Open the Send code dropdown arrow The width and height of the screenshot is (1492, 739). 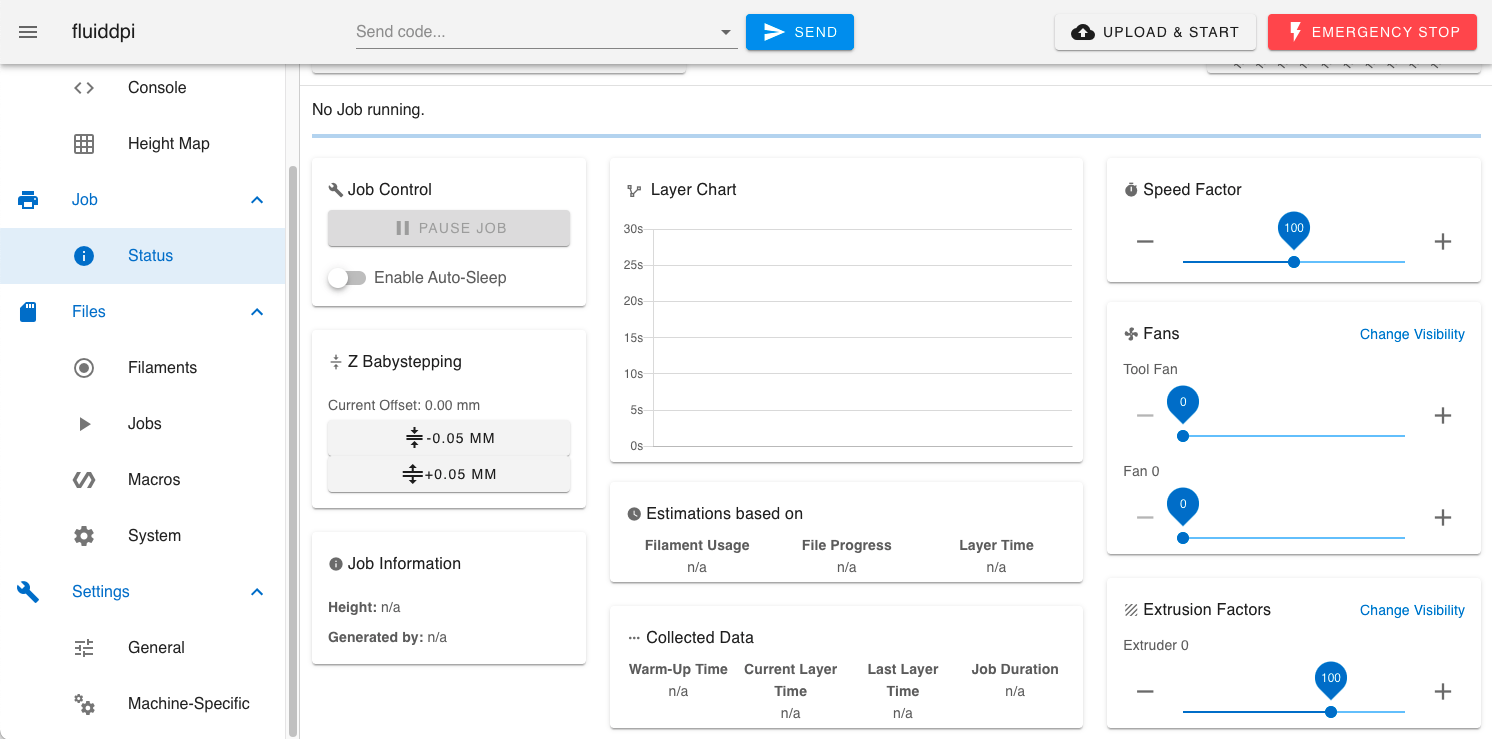tap(726, 33)
